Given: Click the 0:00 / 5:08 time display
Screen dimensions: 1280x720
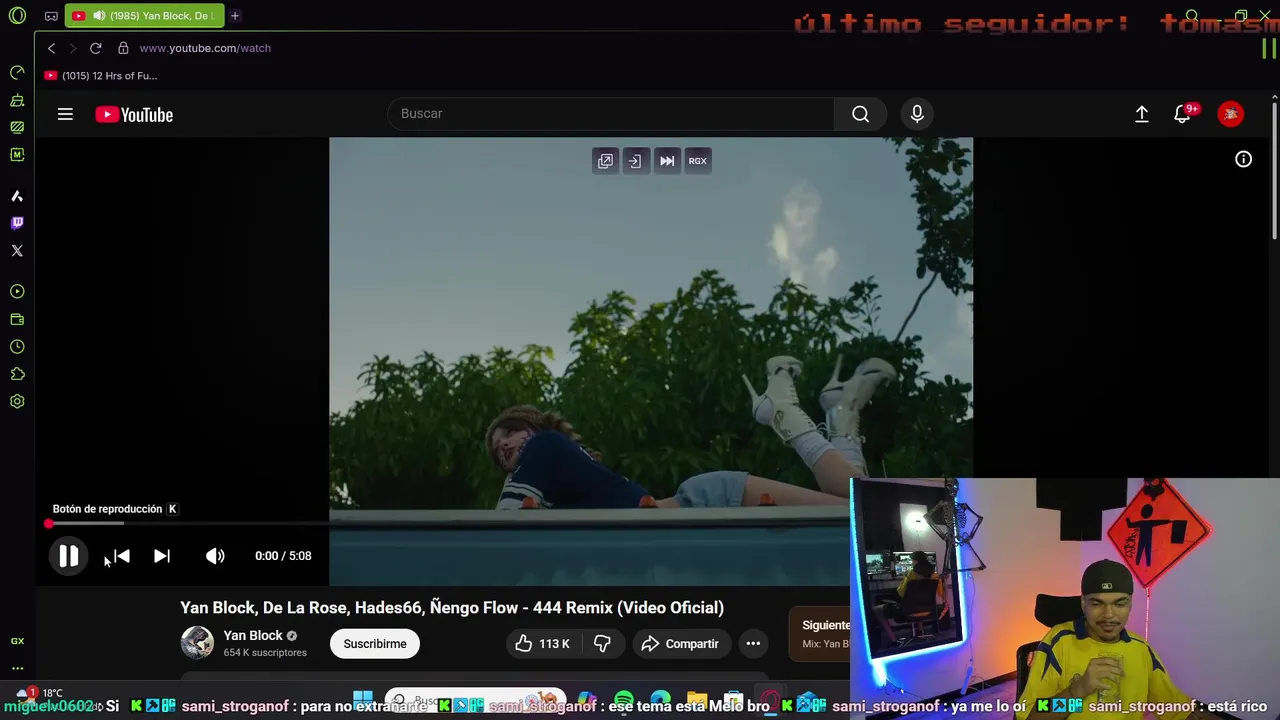Looking at the screenshot, I should [x=283, y=556].
